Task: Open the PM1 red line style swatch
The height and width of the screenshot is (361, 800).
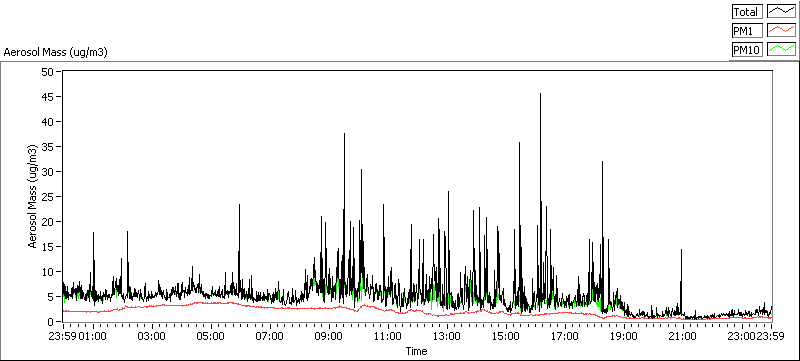Action: click(x=782, y=30)
